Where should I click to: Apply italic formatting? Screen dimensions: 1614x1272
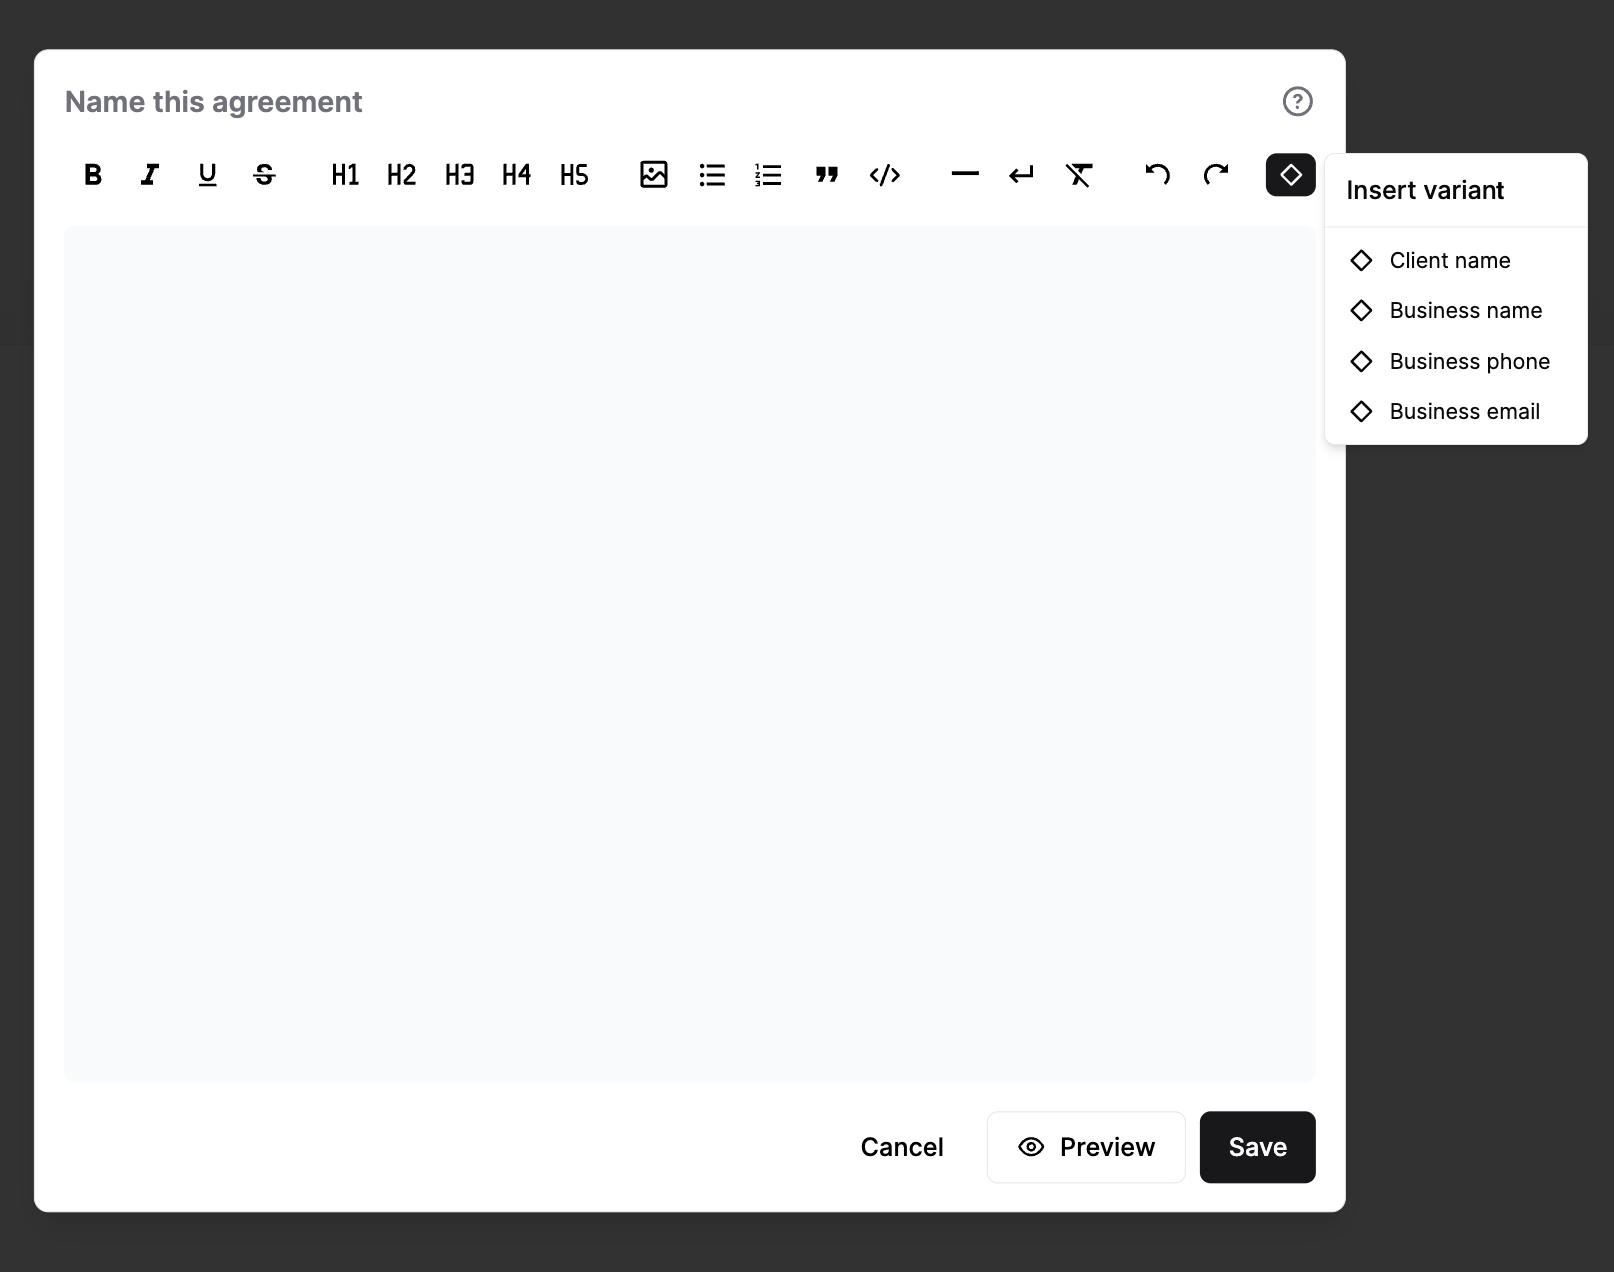click(x=149, y=175)
